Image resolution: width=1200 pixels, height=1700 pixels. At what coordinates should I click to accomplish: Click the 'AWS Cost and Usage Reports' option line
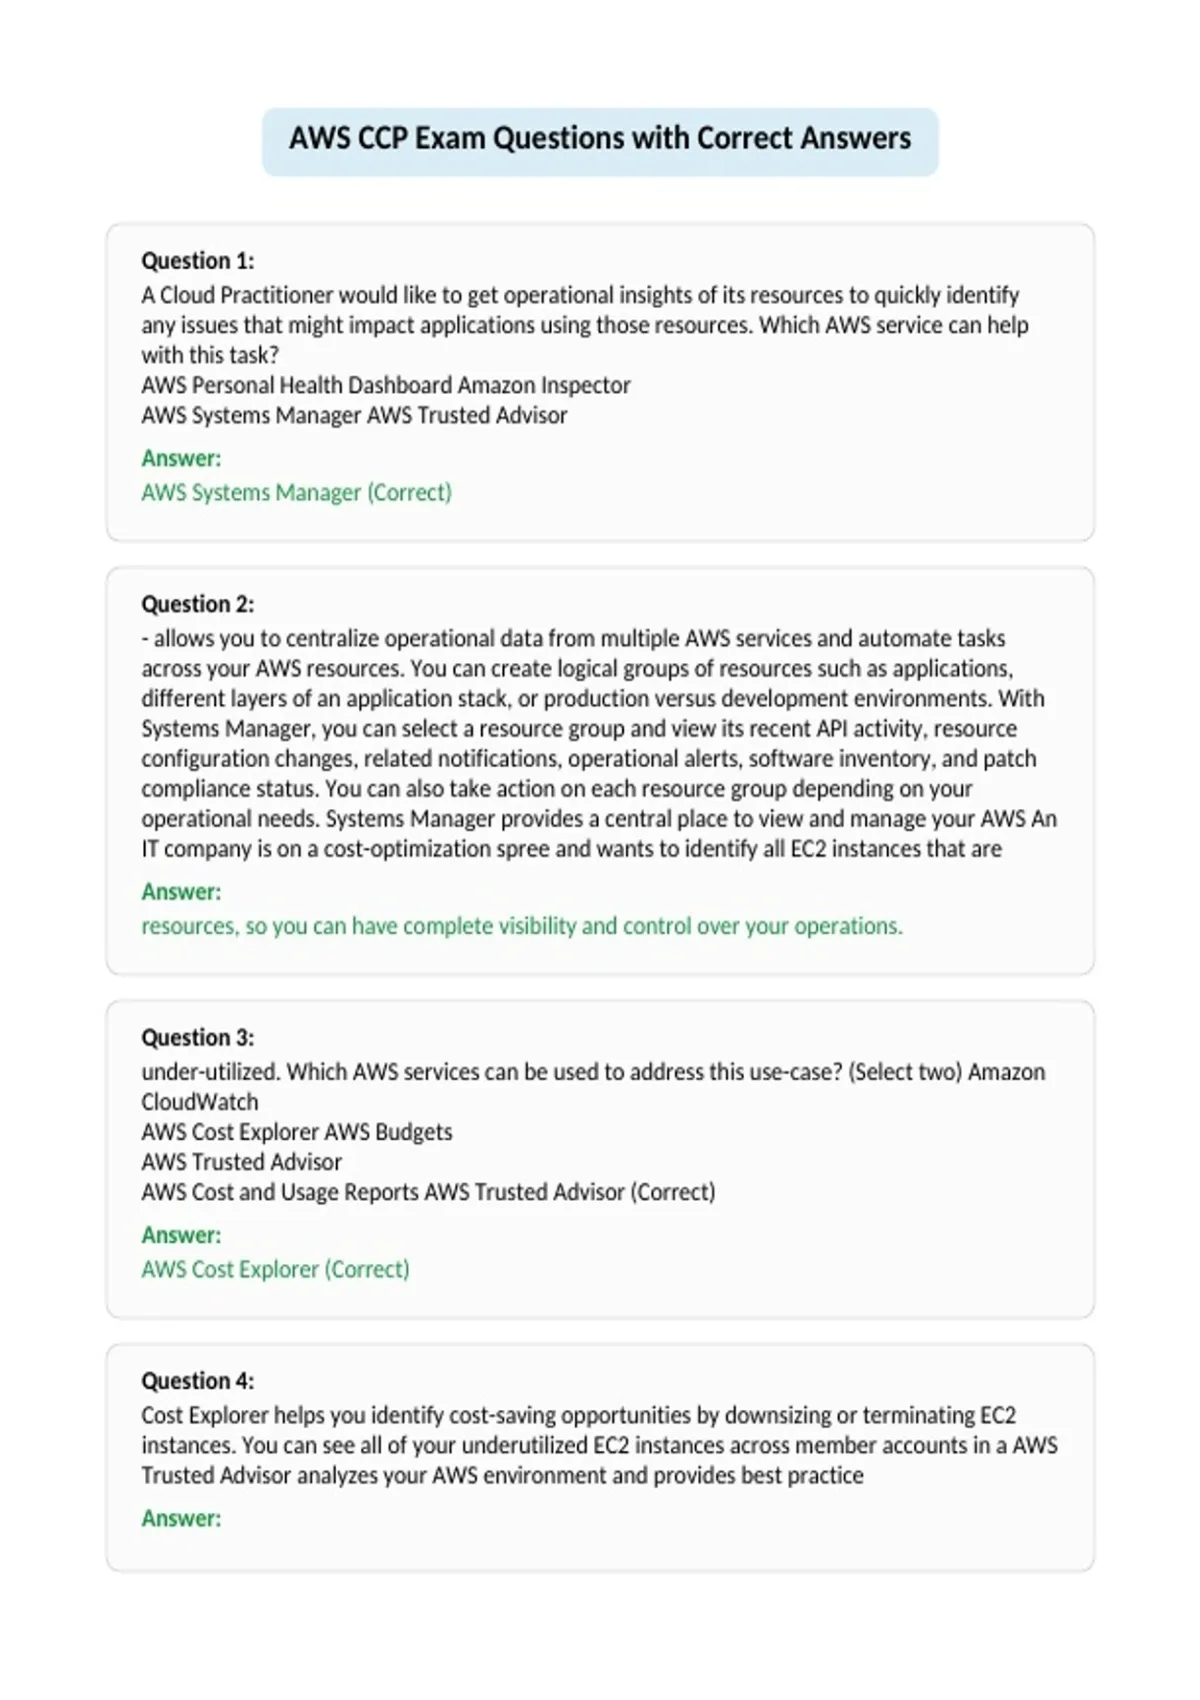[x=428, y=1192]
